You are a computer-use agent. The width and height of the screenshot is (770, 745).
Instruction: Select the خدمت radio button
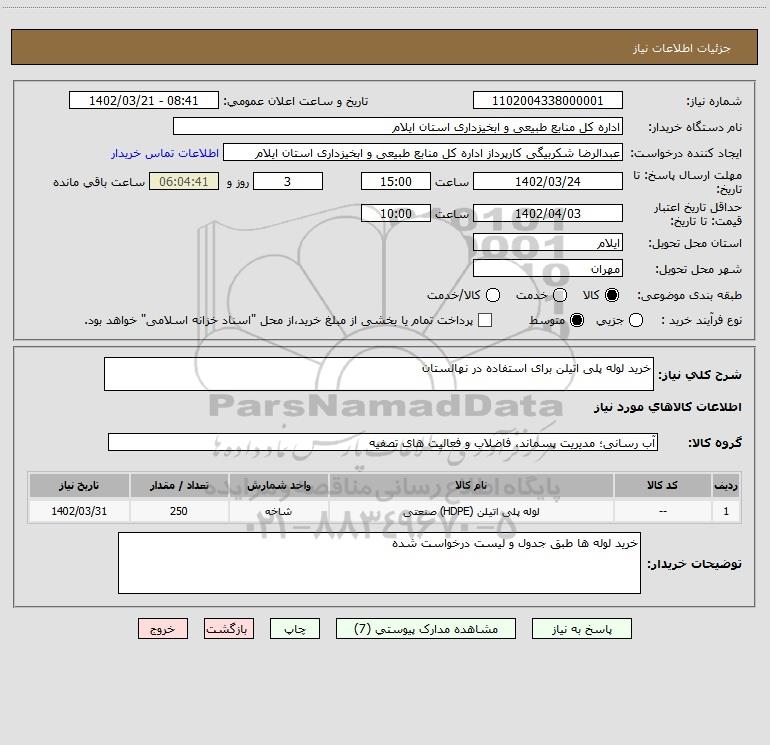point(560,295)
